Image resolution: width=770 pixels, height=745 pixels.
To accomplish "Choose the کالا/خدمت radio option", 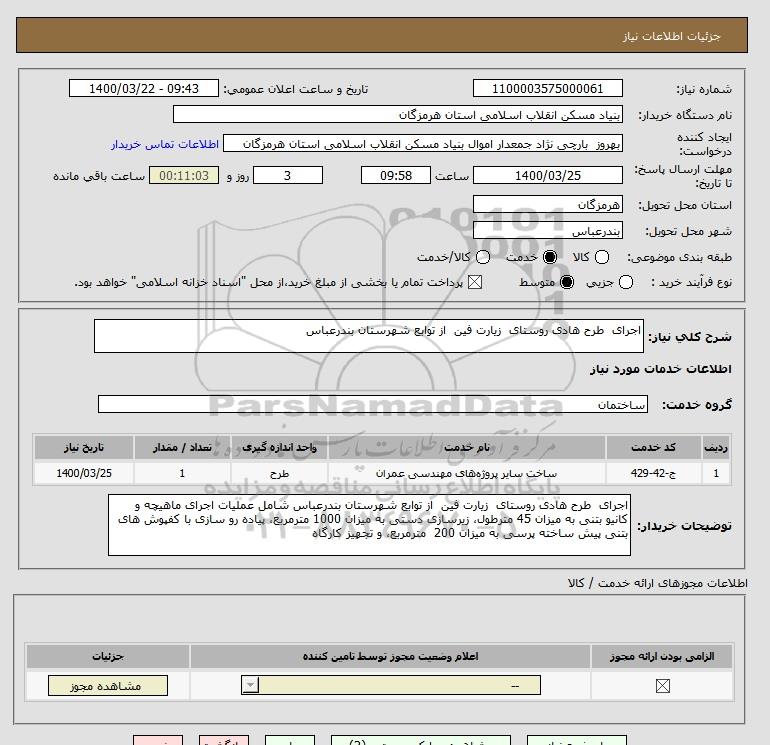I will (x=483, y=257).
